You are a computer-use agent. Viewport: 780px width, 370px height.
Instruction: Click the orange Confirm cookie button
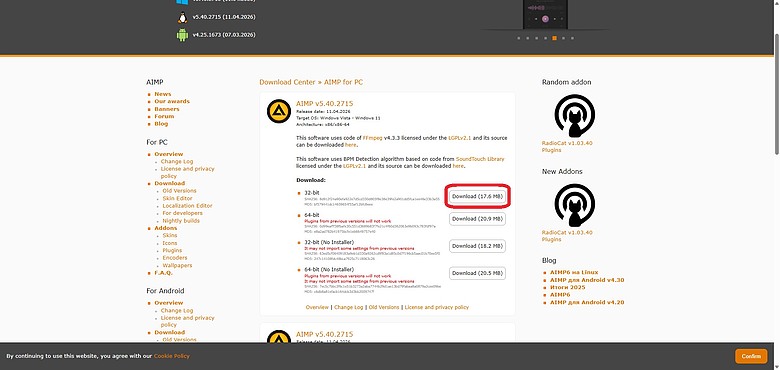coord(751,356)
